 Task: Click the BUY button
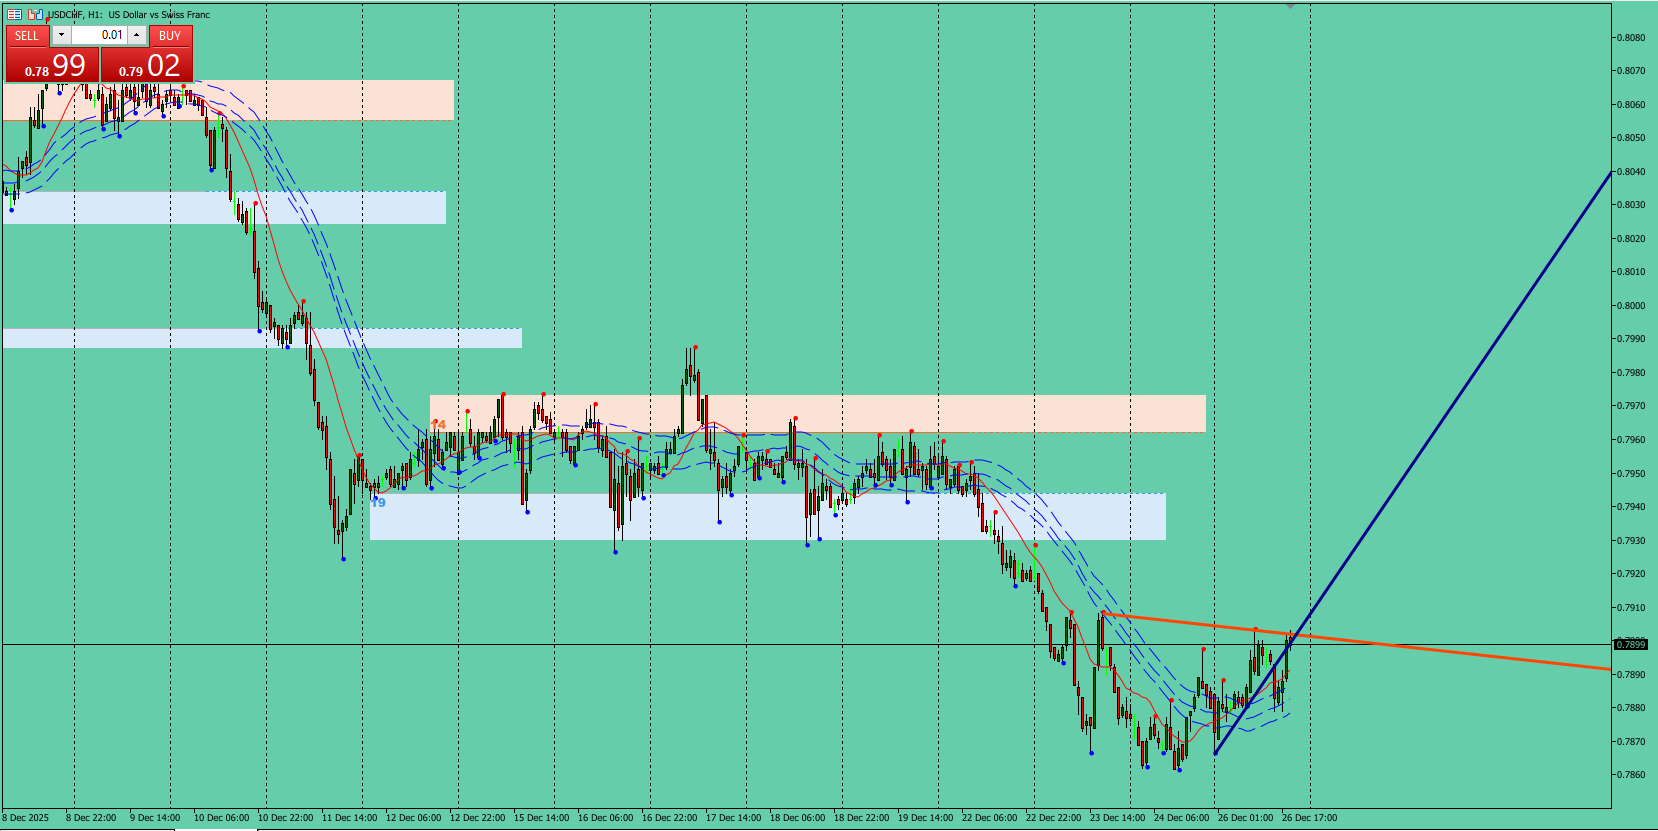click(170, 36)
